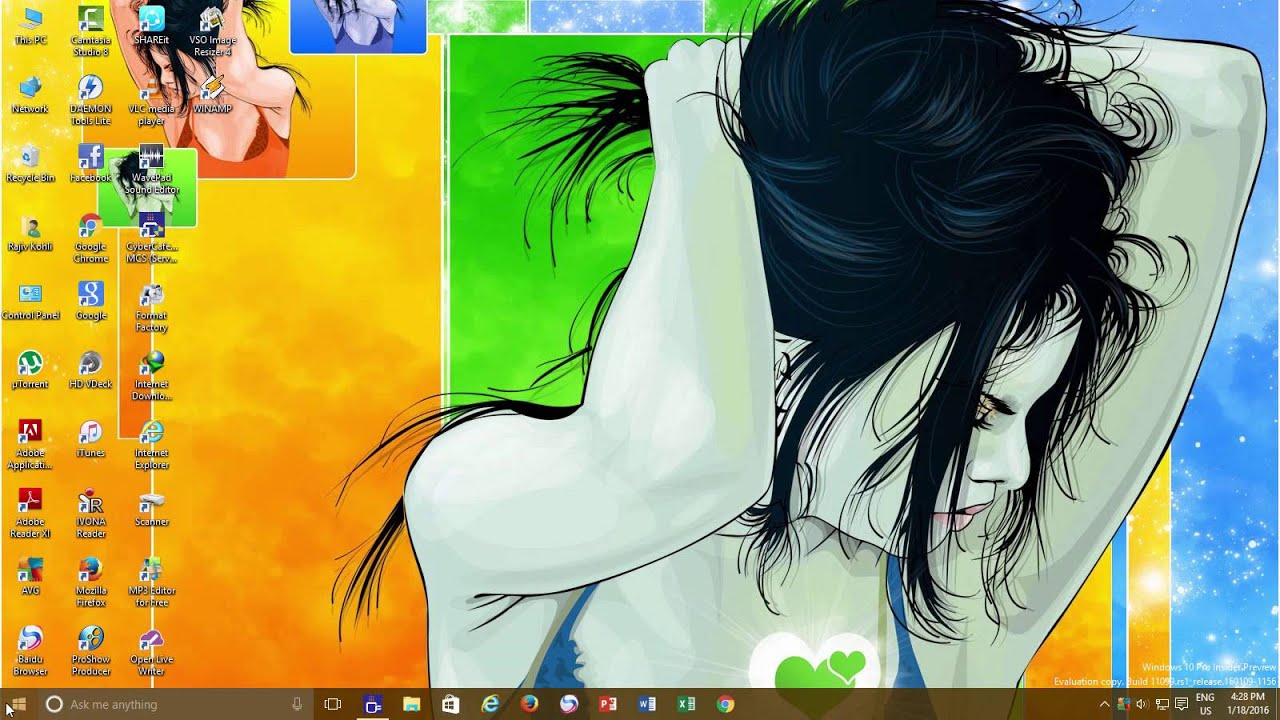Select the CyberCafe MGS Server icon
Viewport: 1280px width, 720px height.
point(151,239)
